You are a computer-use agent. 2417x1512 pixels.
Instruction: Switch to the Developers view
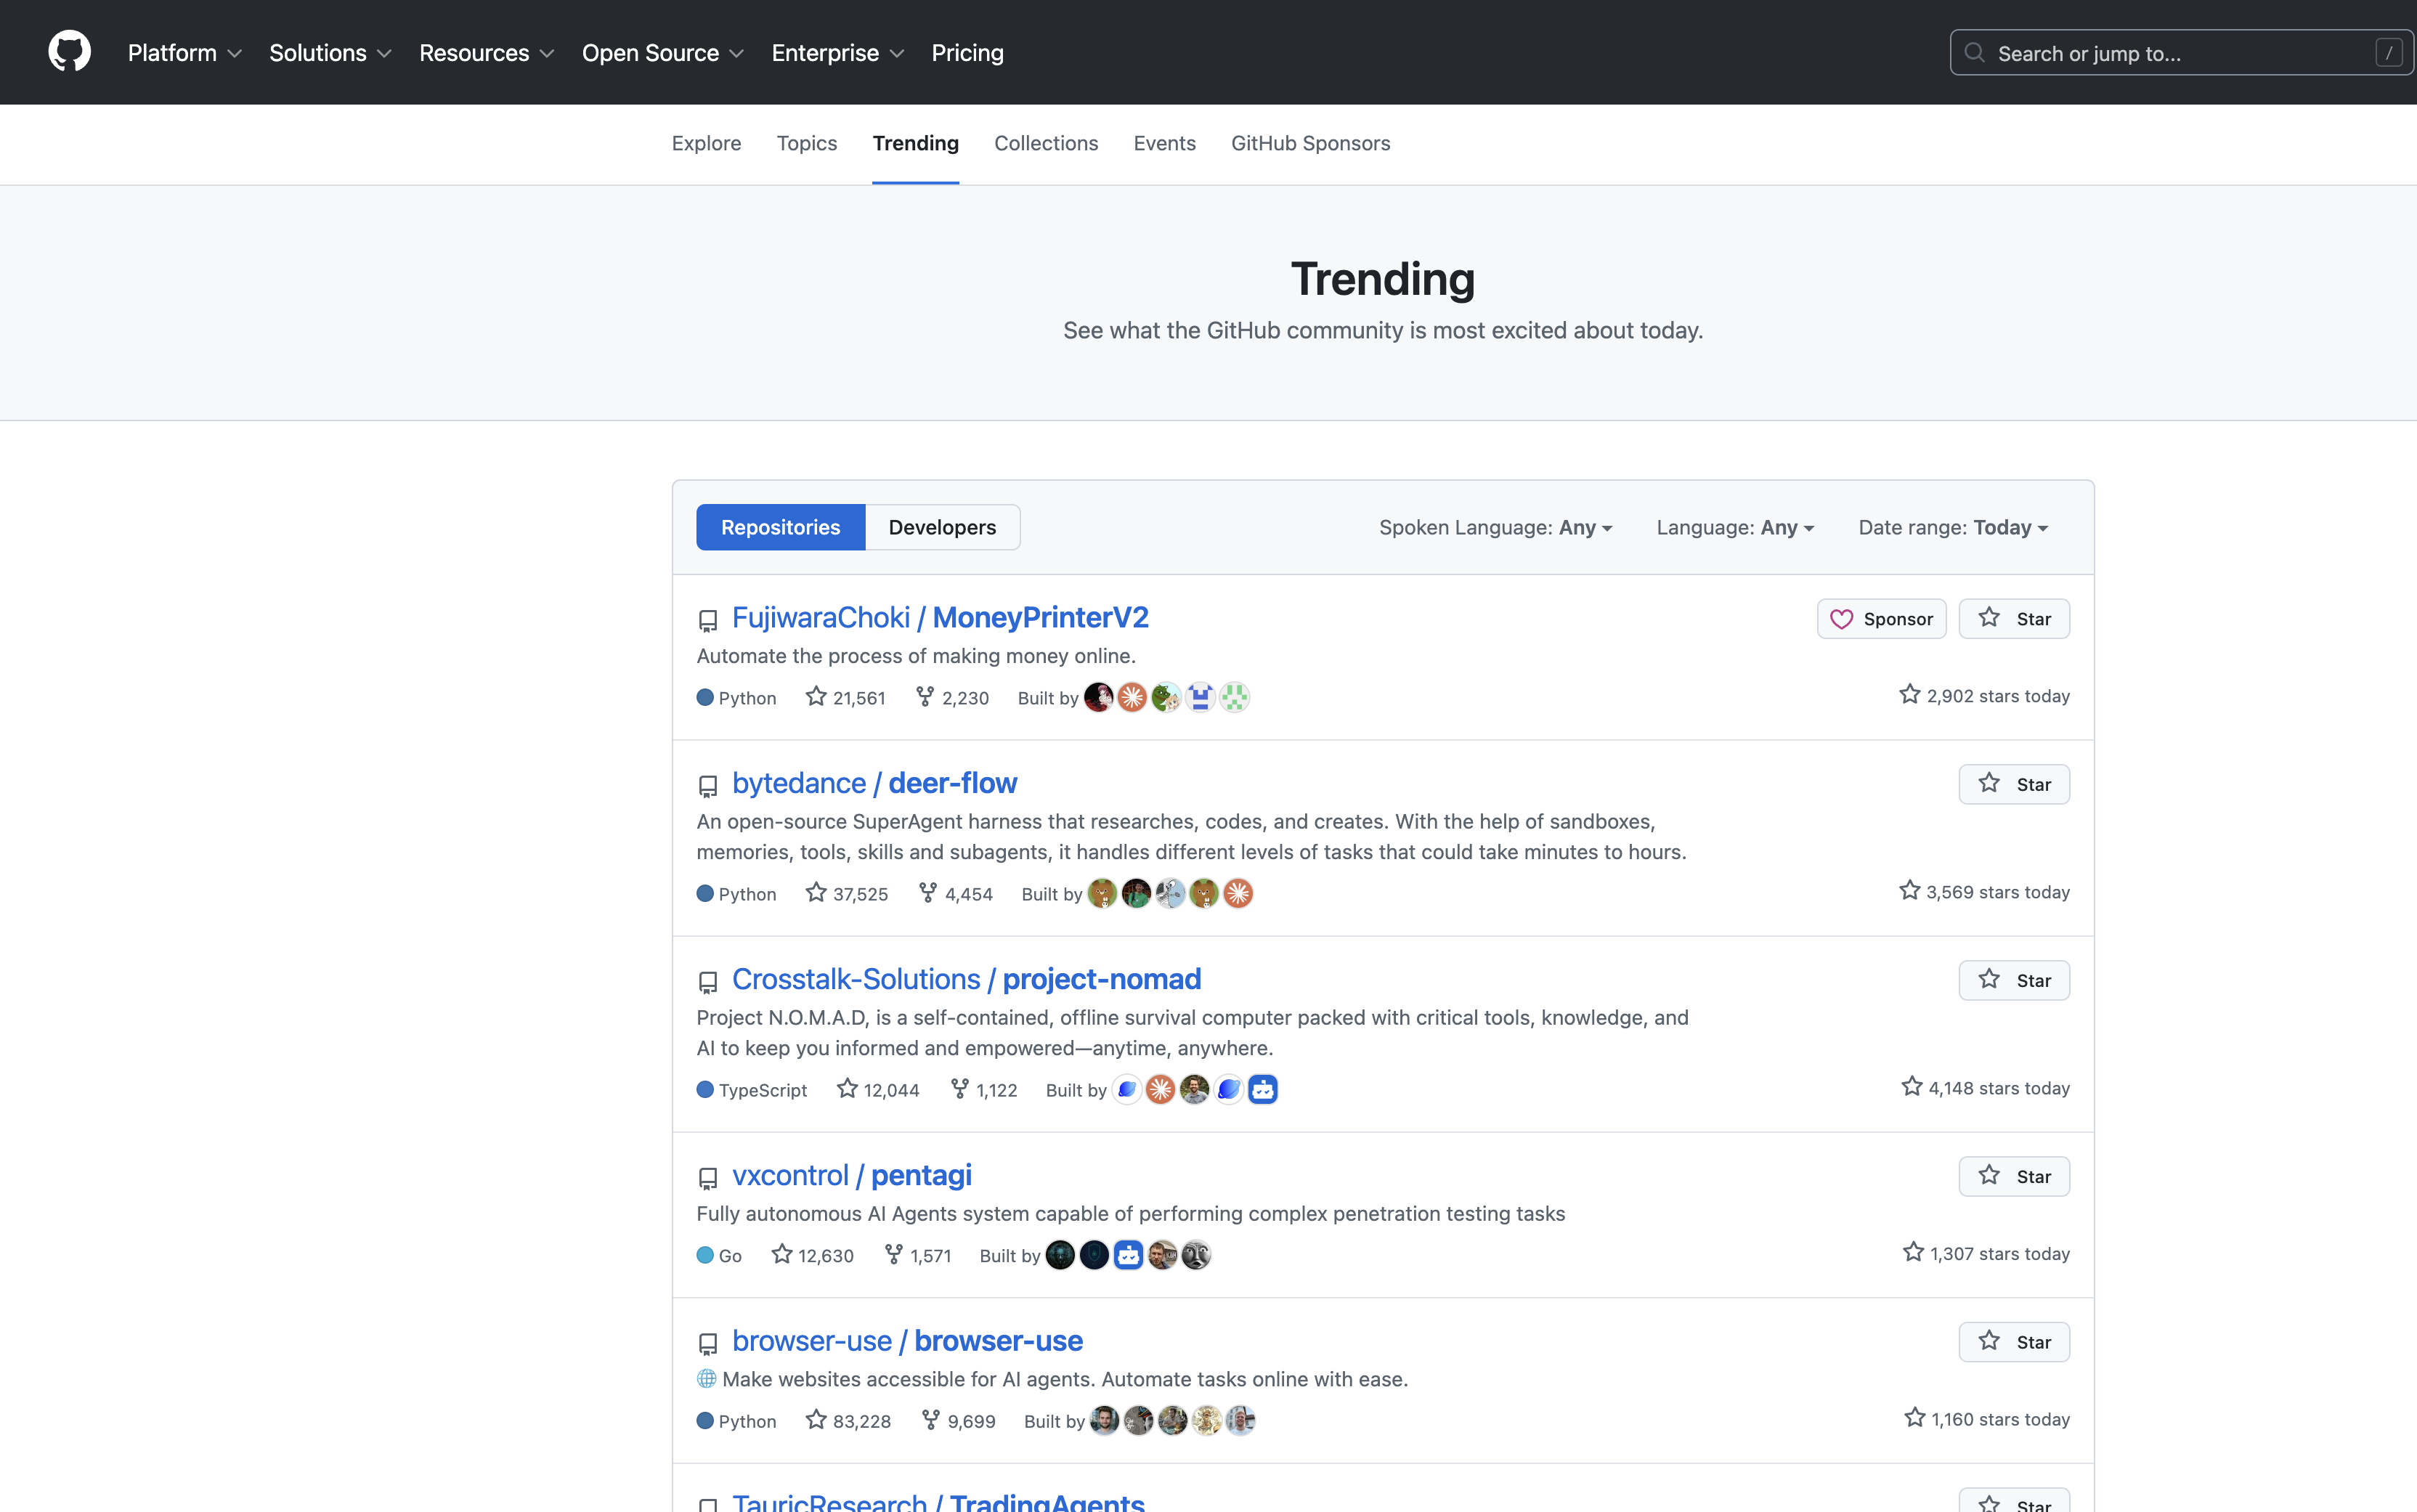tap(942, 527)
